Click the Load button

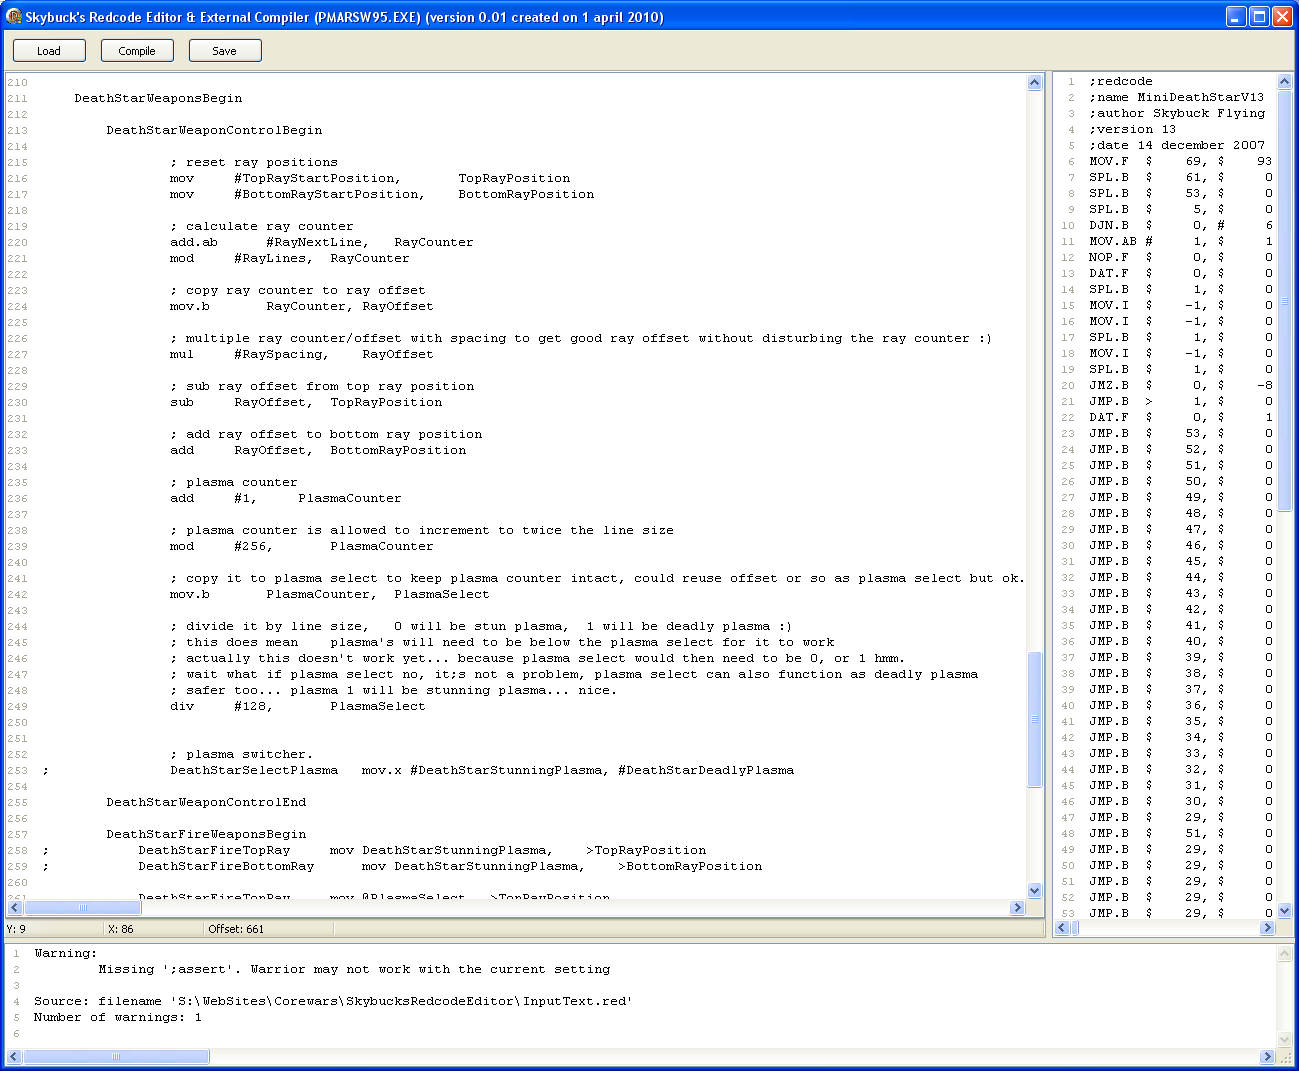pos(49,51)
